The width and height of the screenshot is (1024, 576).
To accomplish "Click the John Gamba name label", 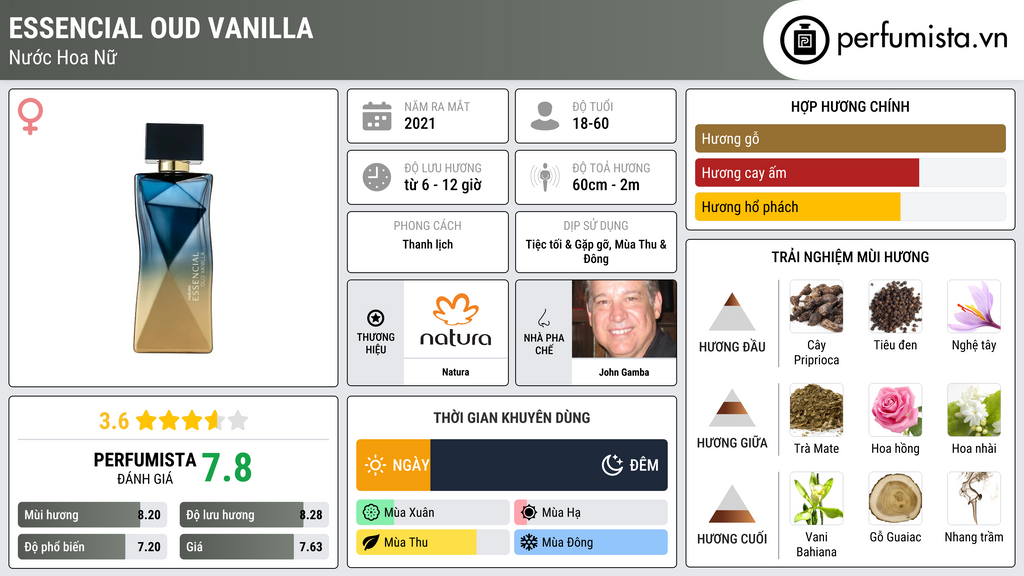I will point(624,372).
